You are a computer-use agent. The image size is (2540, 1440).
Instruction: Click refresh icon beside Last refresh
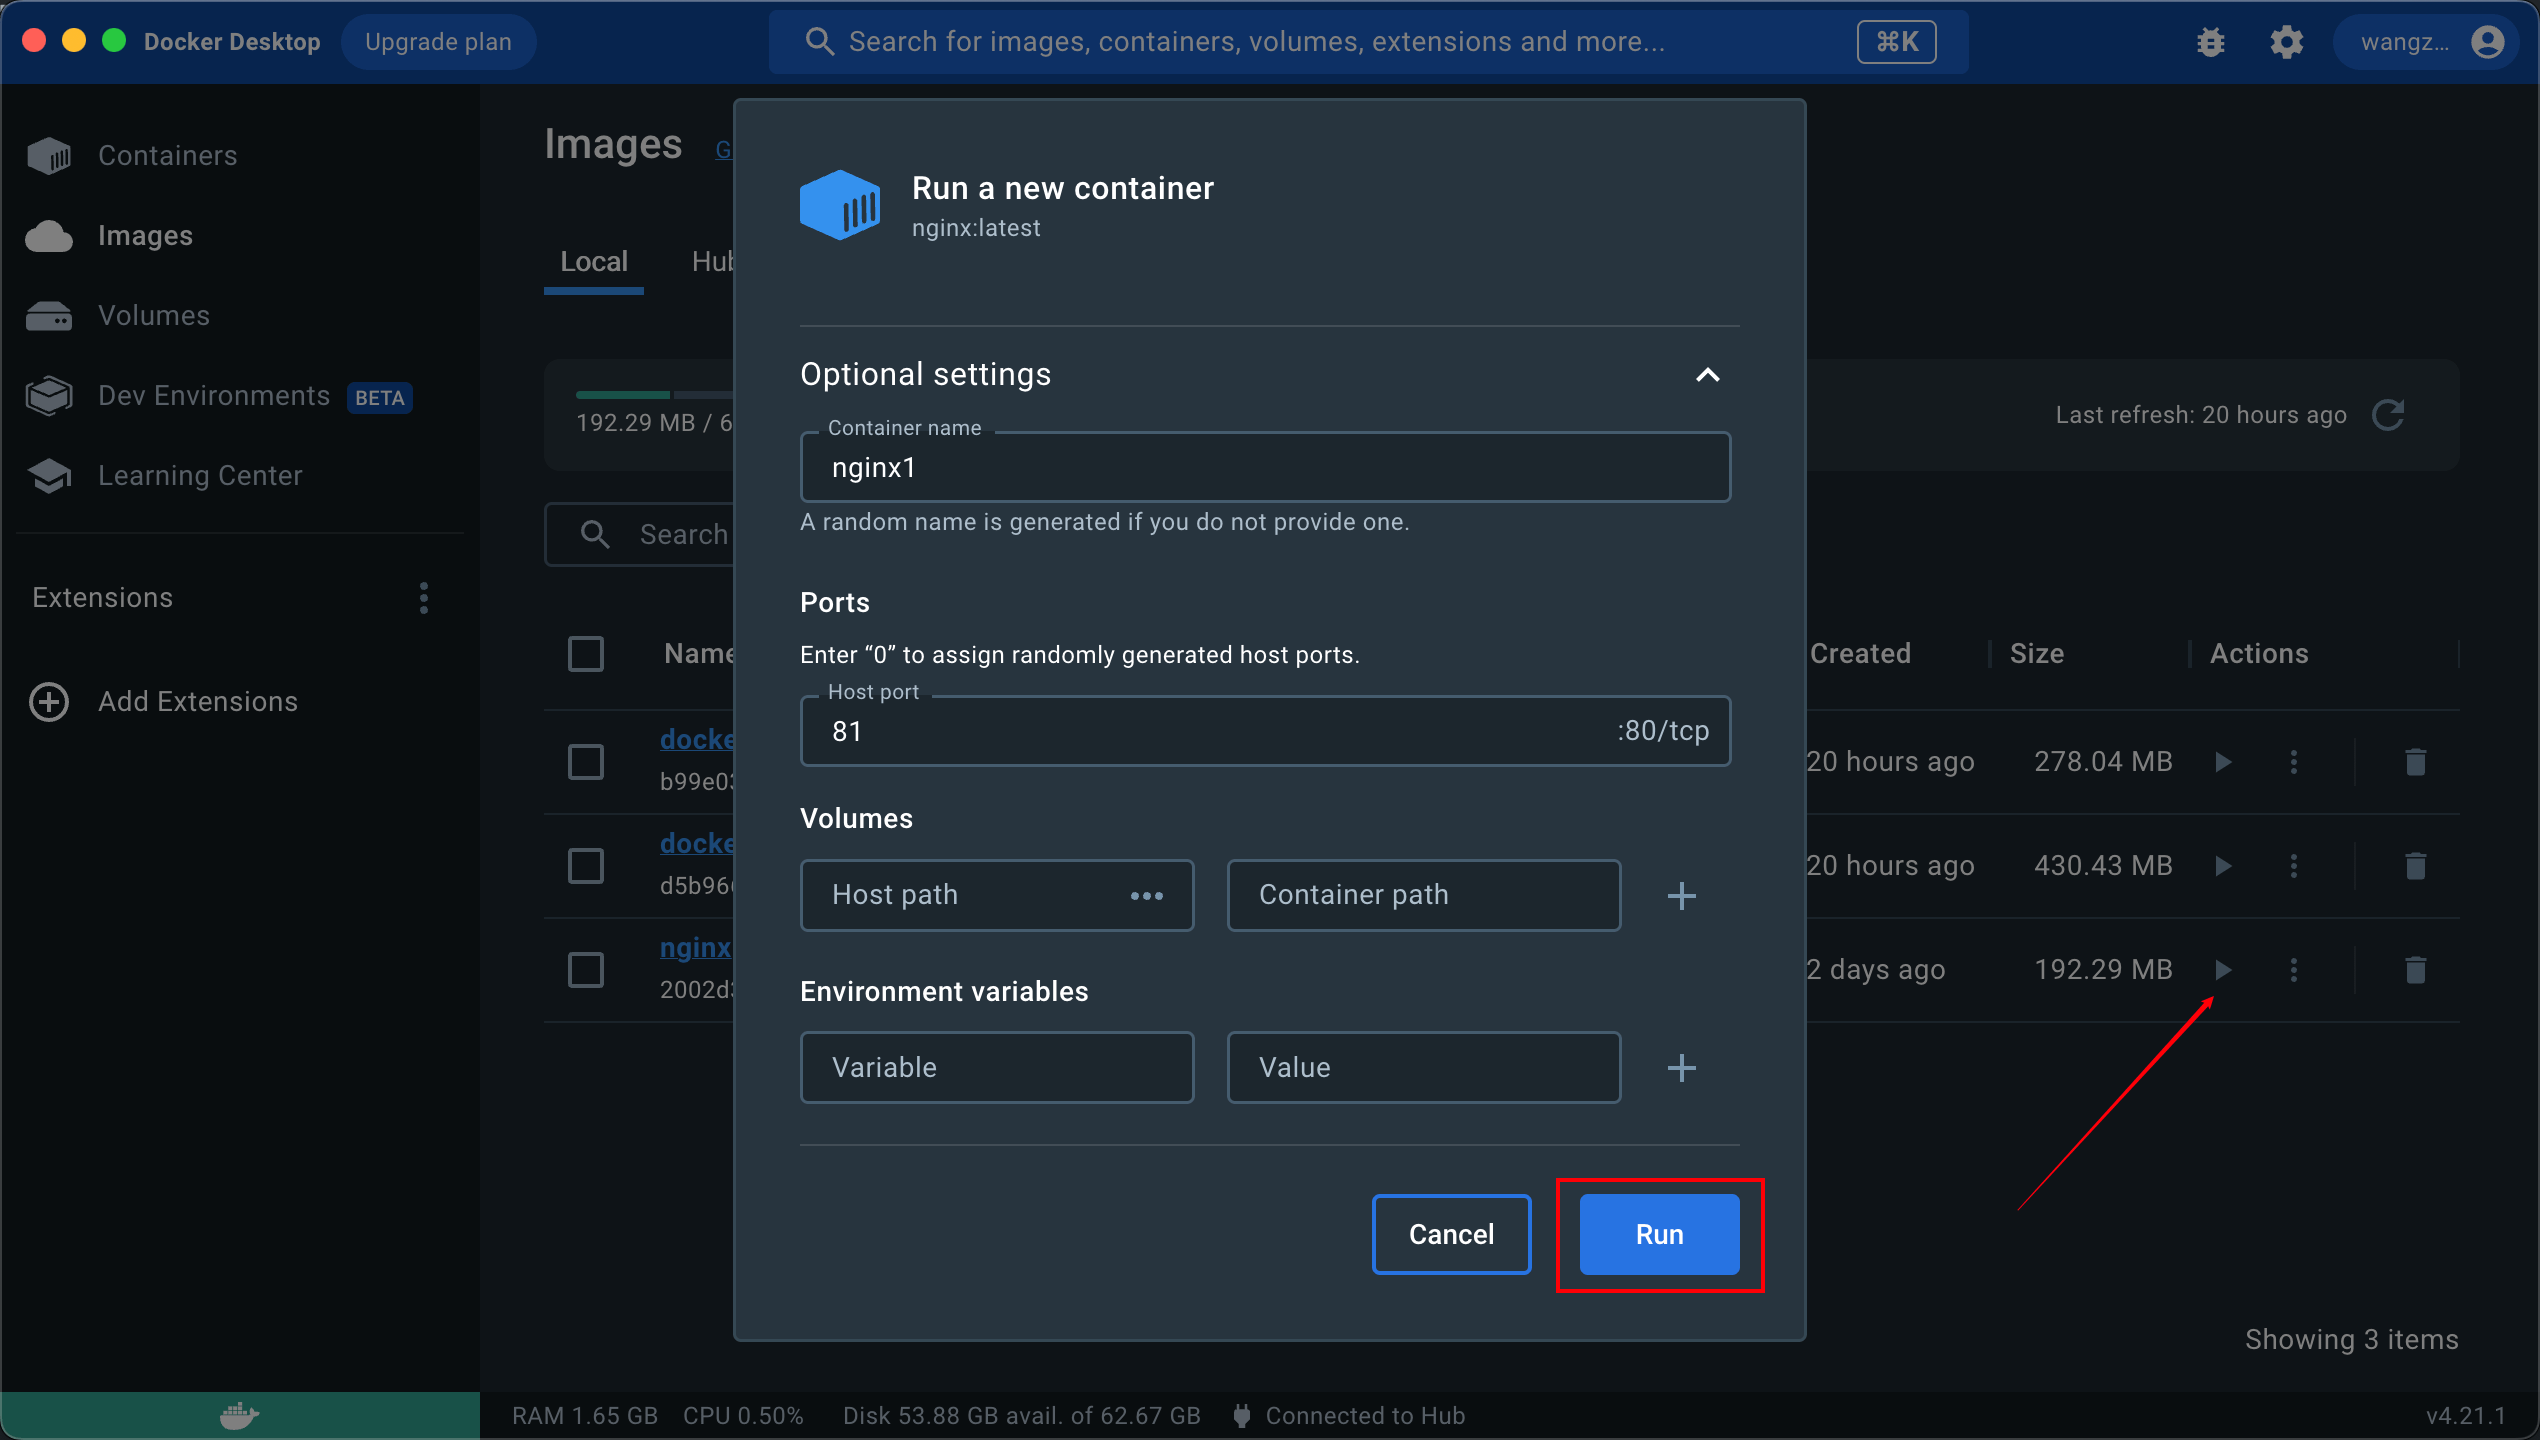pos(2388,415)
